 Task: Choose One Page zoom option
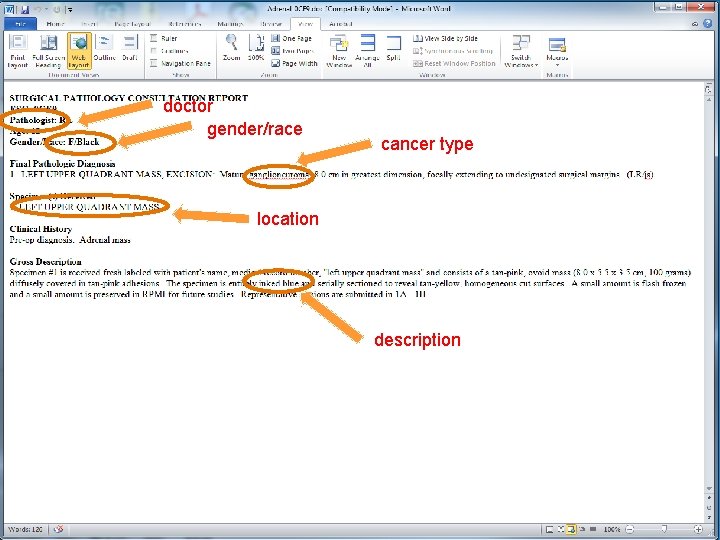(x=292, y=39)
